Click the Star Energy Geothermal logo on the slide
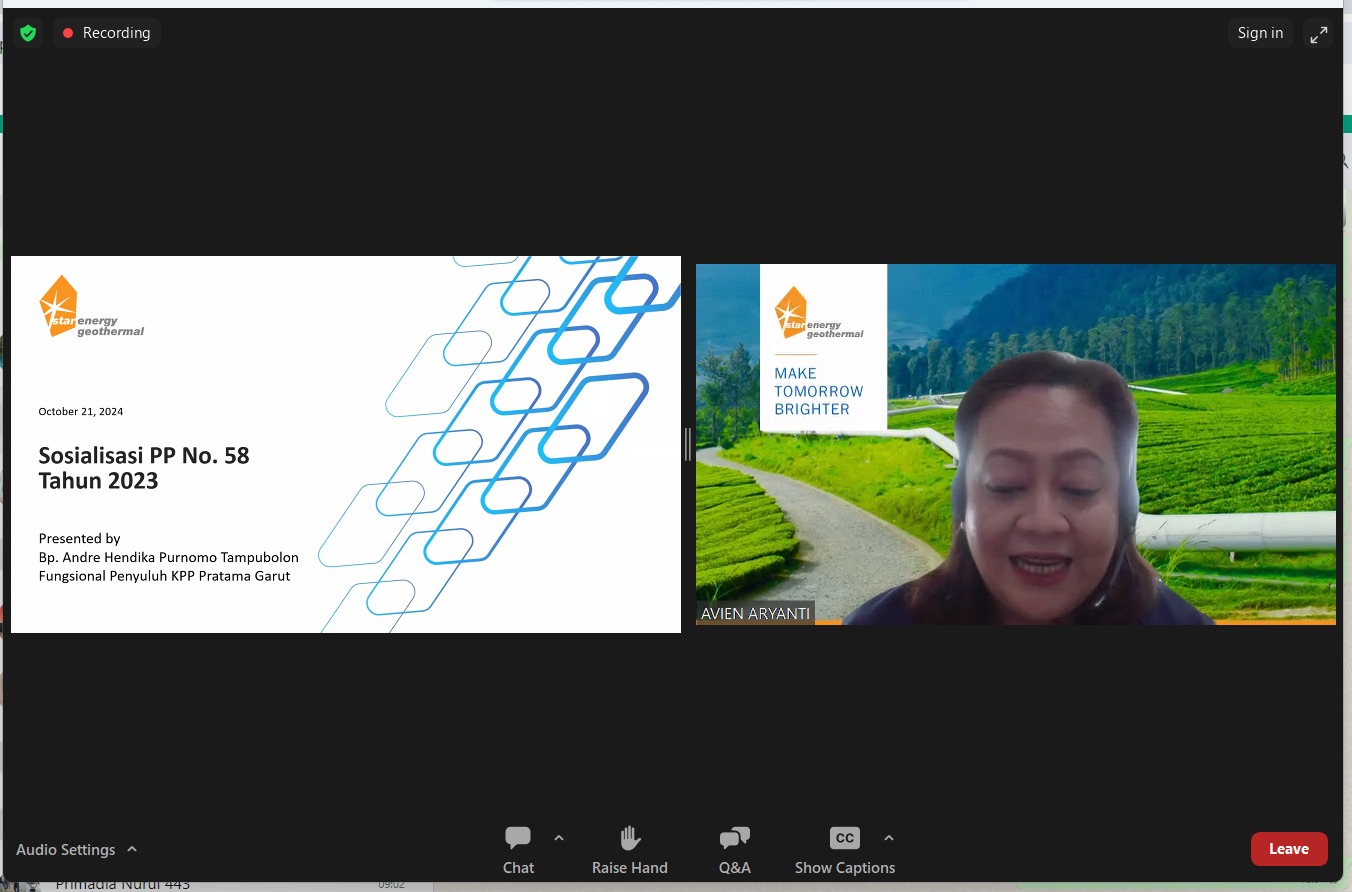The image size is (1352, 892). [91, 308]
